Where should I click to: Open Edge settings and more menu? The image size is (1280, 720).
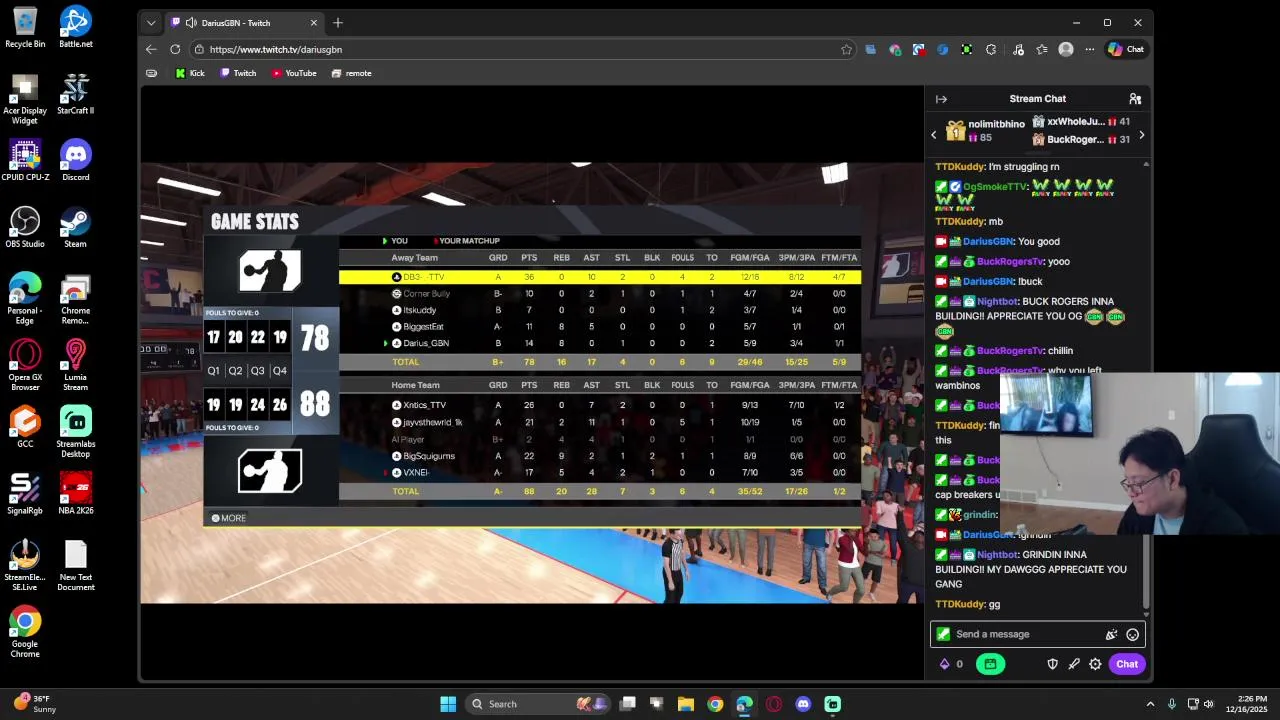[1090, 49]
